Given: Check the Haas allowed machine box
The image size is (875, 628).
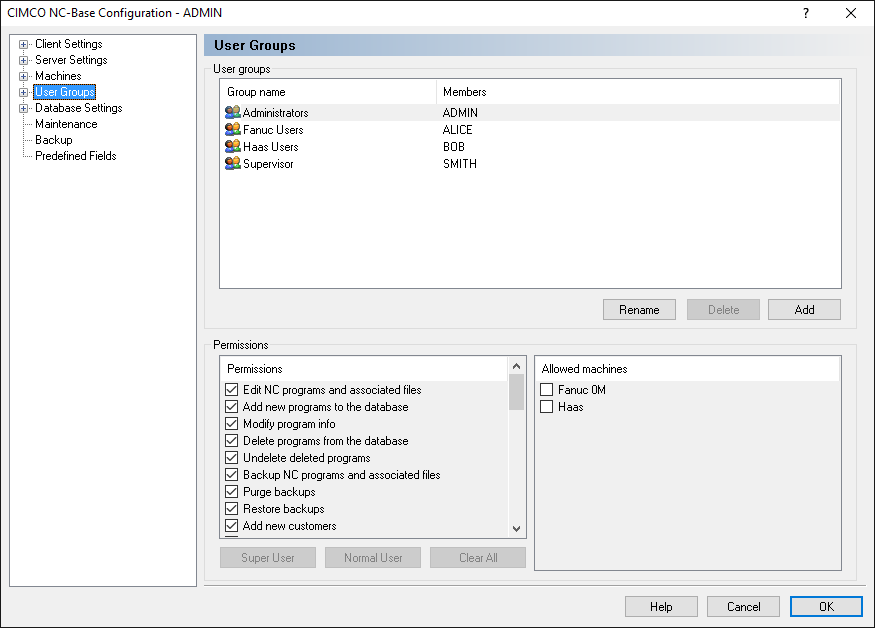Looking at the screenshot, I should click(547, 407).
